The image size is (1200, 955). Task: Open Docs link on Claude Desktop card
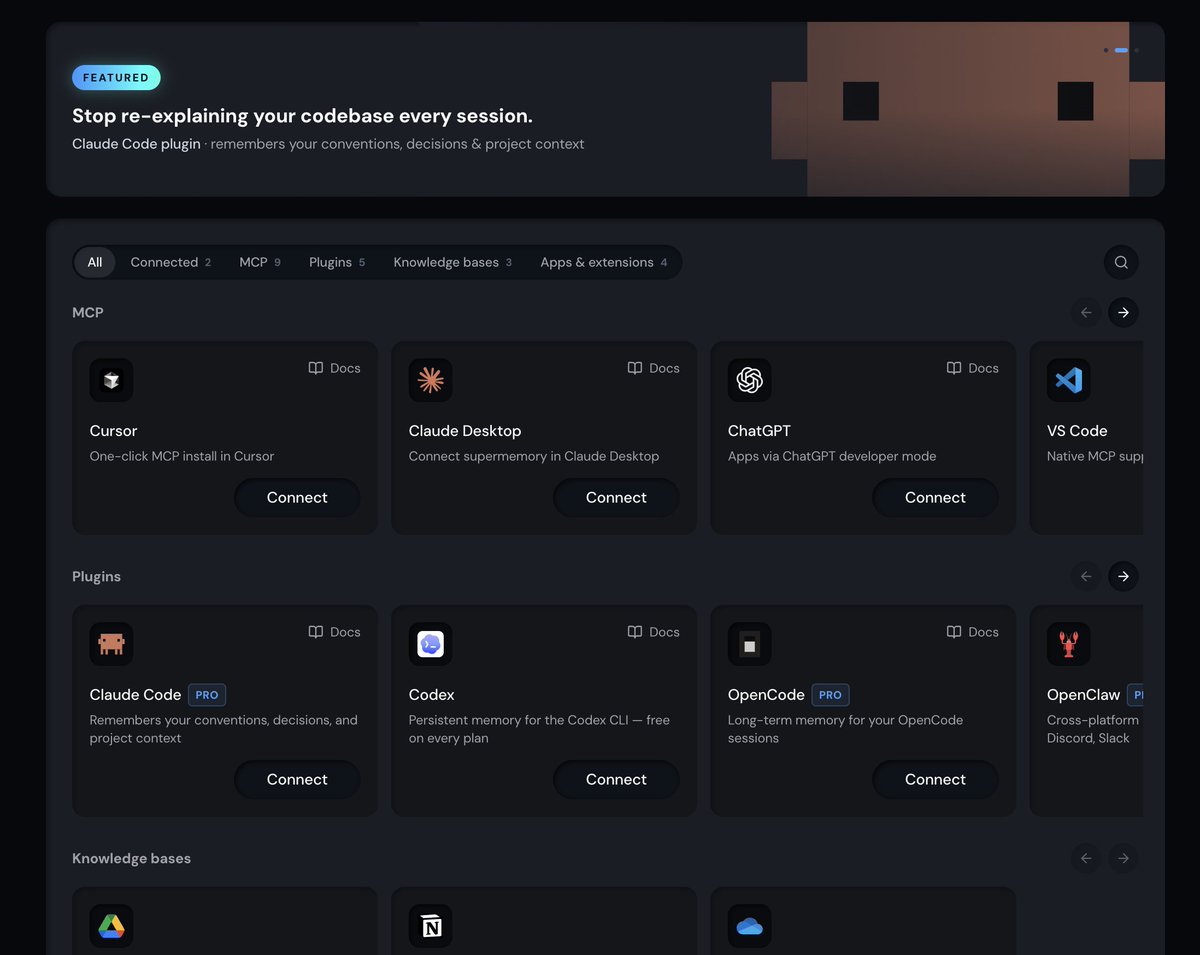coord(653,368)
